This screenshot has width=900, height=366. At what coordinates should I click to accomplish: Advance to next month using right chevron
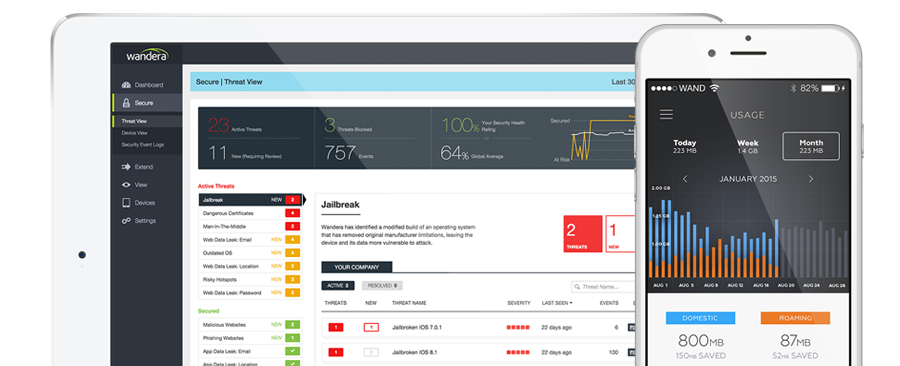tap(810, 179)
